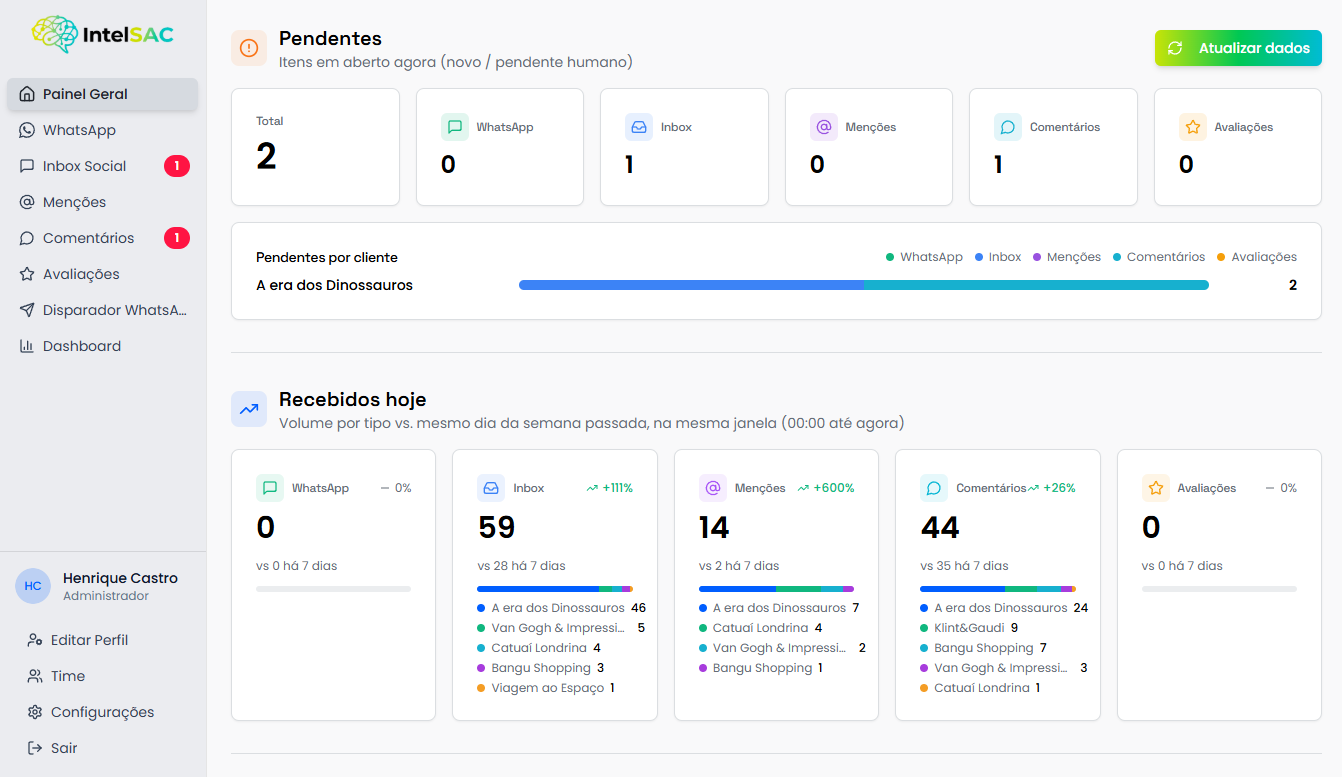Click the Menções stacked bar in Recebidos hoje
This screenshot has width=1342, height=777.
point(776,589)
